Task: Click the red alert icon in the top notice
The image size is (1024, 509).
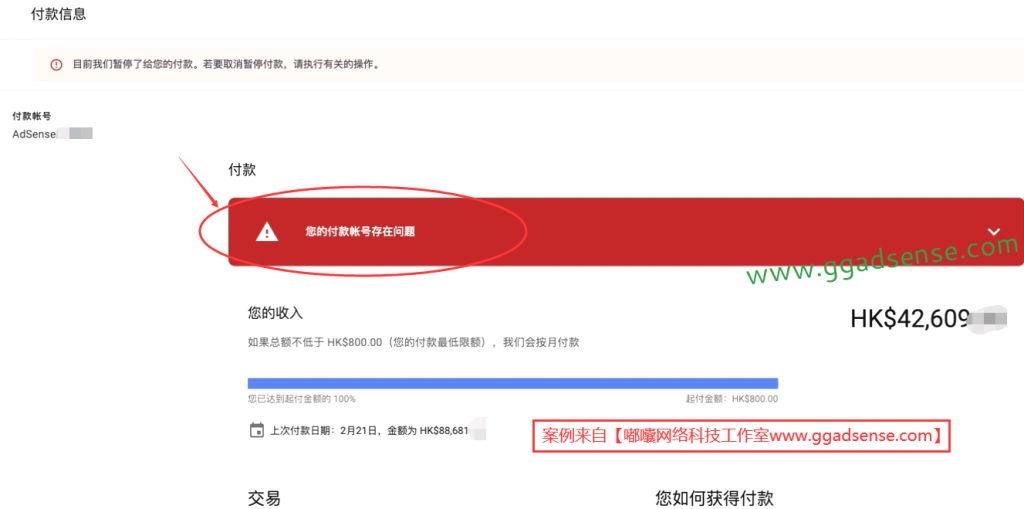Action: tap(56, 65)
